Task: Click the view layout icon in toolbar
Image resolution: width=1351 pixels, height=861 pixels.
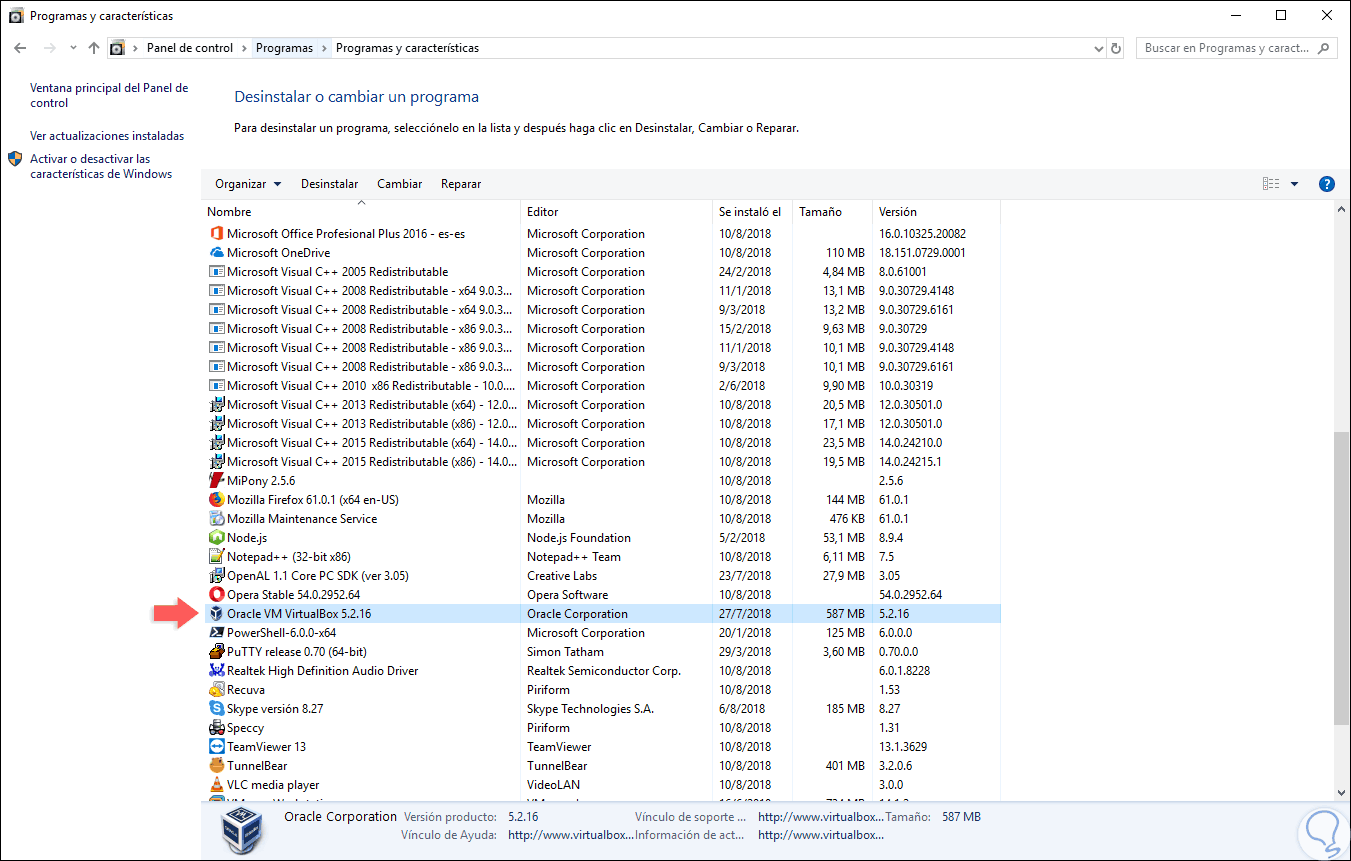Action: coord(1271,184)
